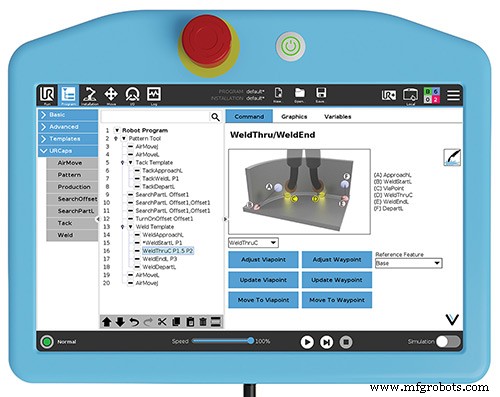Click the Save floppy disk icon
The image size is (500, 397).
coord(320,95)
